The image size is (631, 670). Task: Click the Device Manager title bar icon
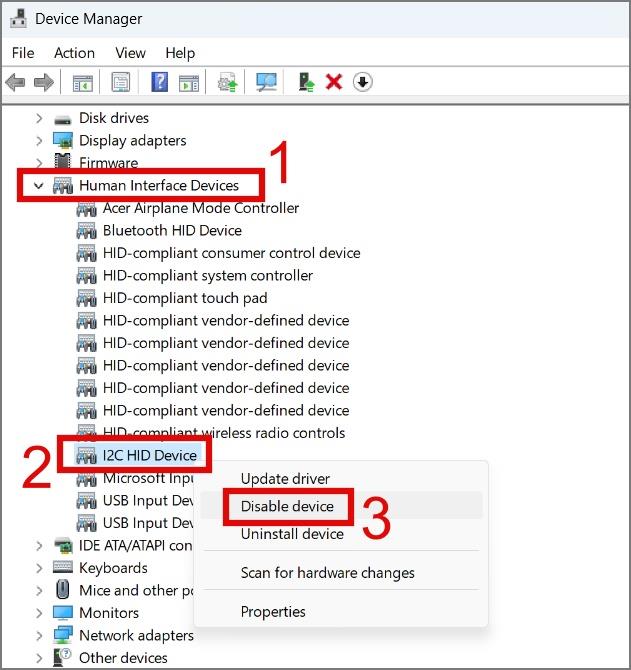point(19,18)
